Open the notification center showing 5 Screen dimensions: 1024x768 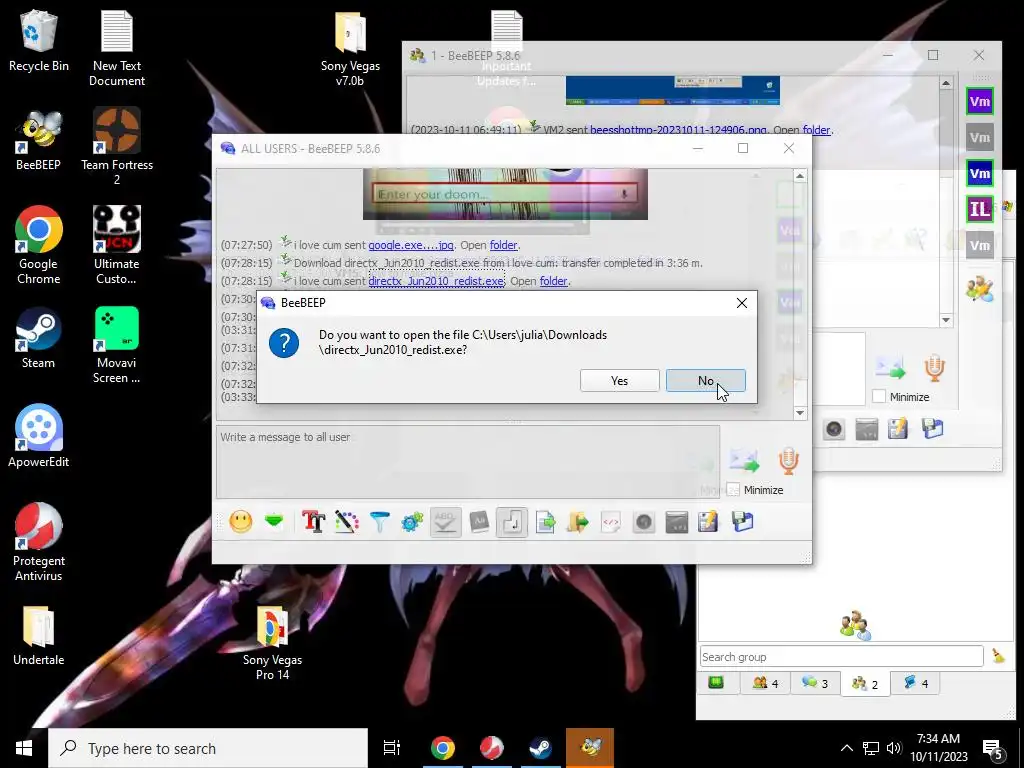[993, 748]
